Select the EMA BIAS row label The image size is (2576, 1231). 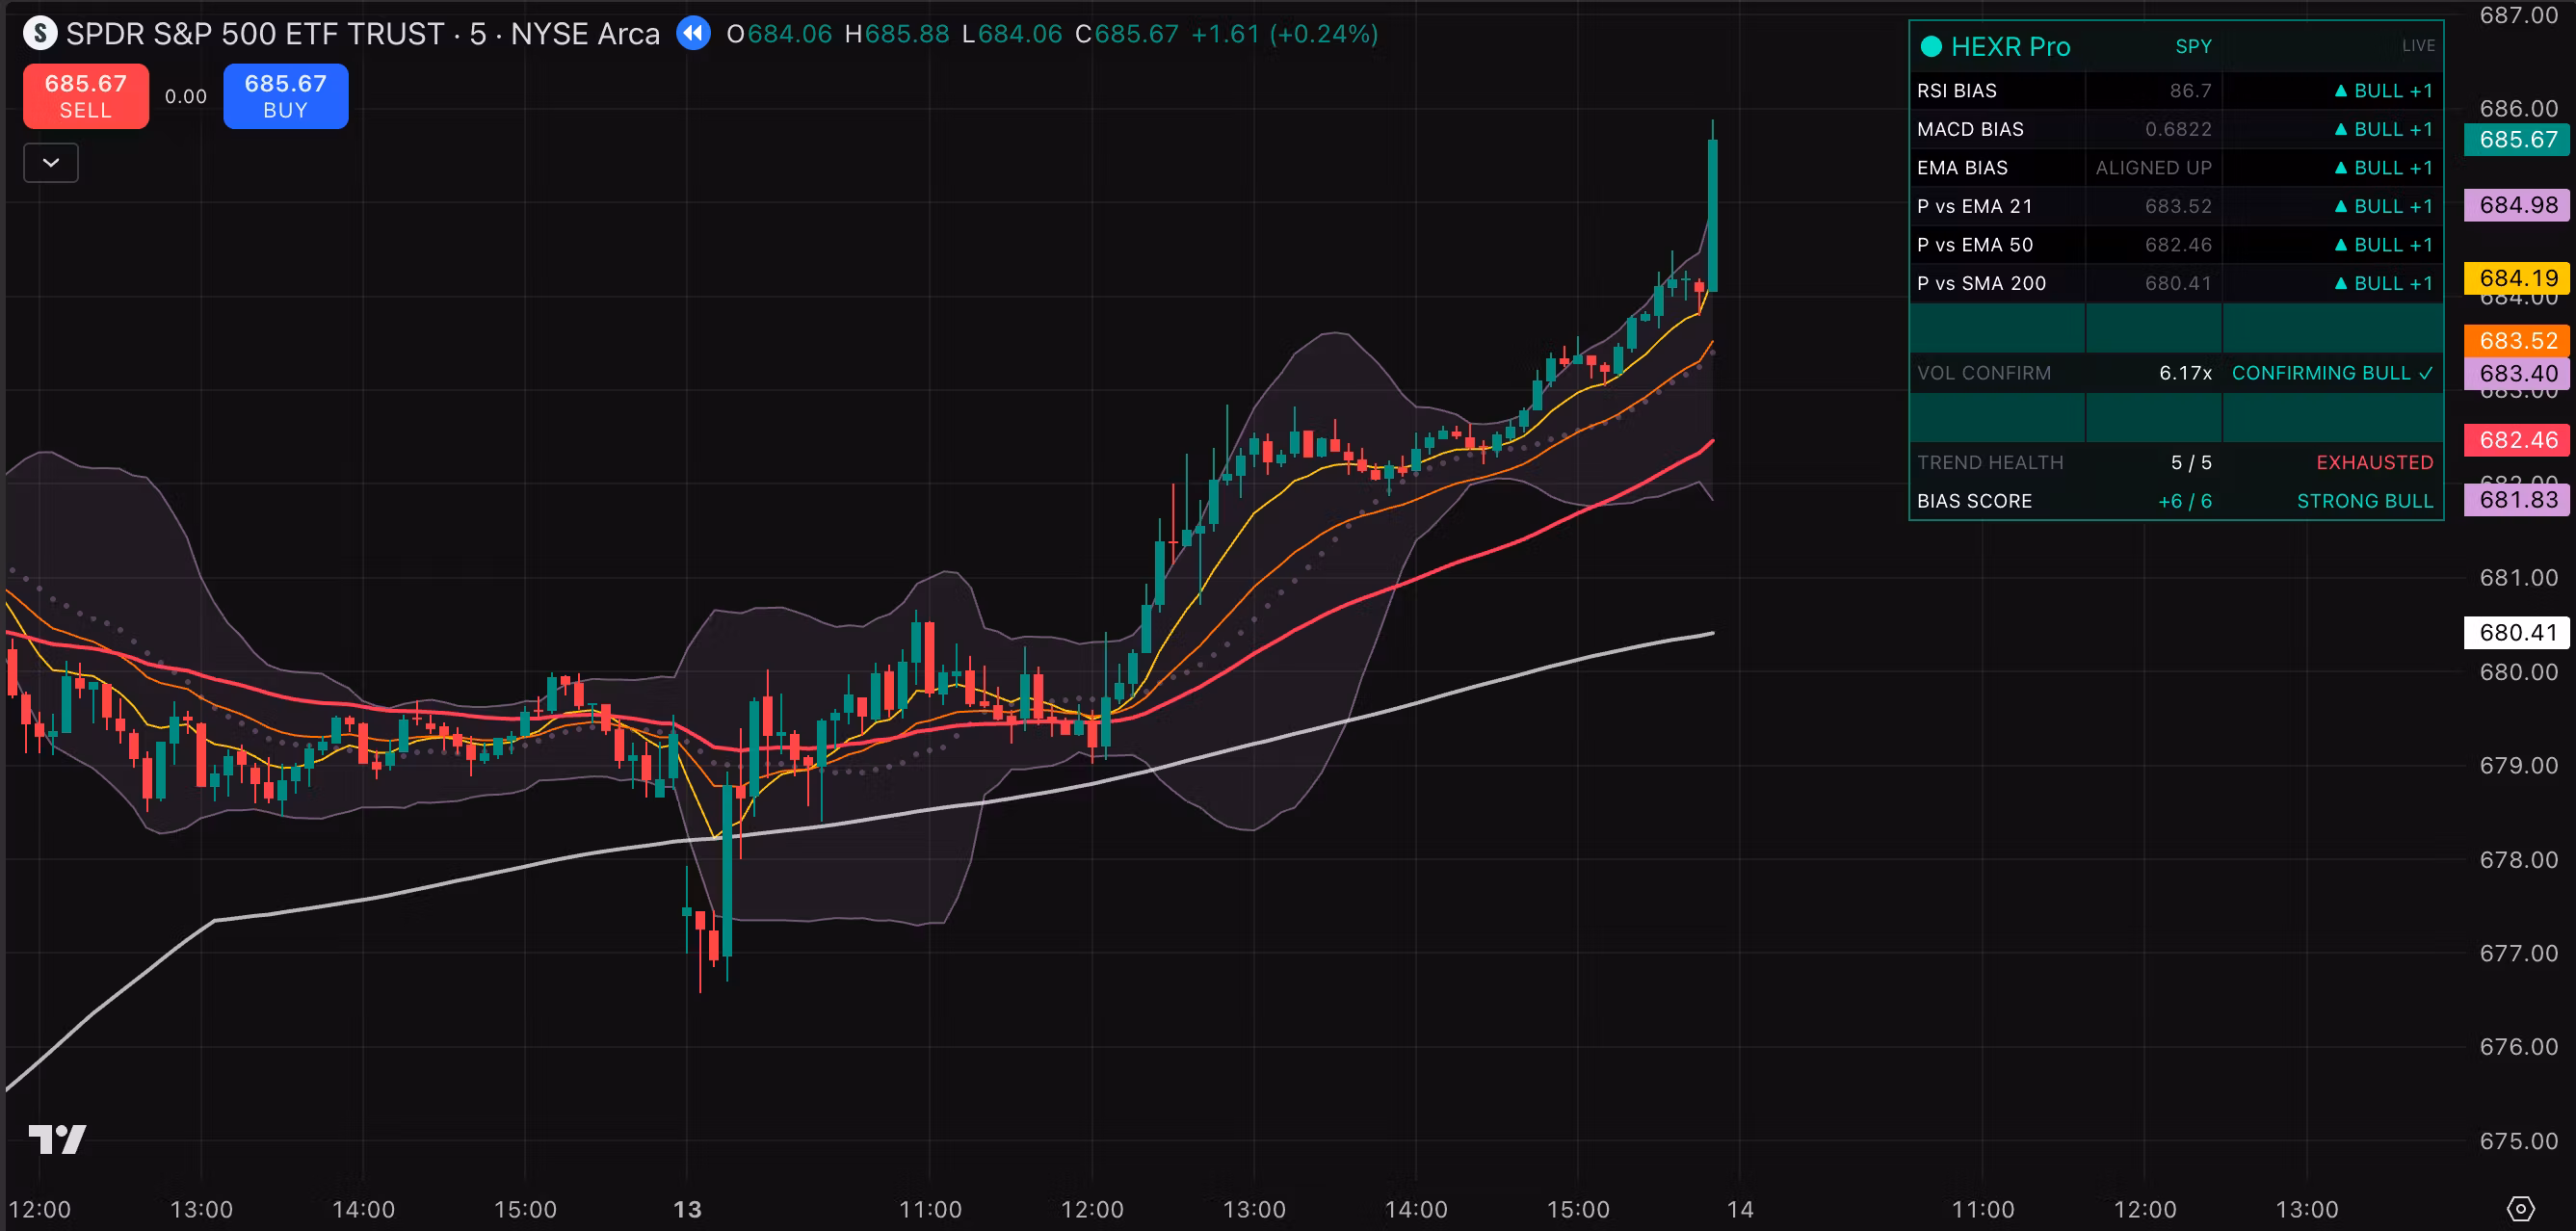[1962, 168]
